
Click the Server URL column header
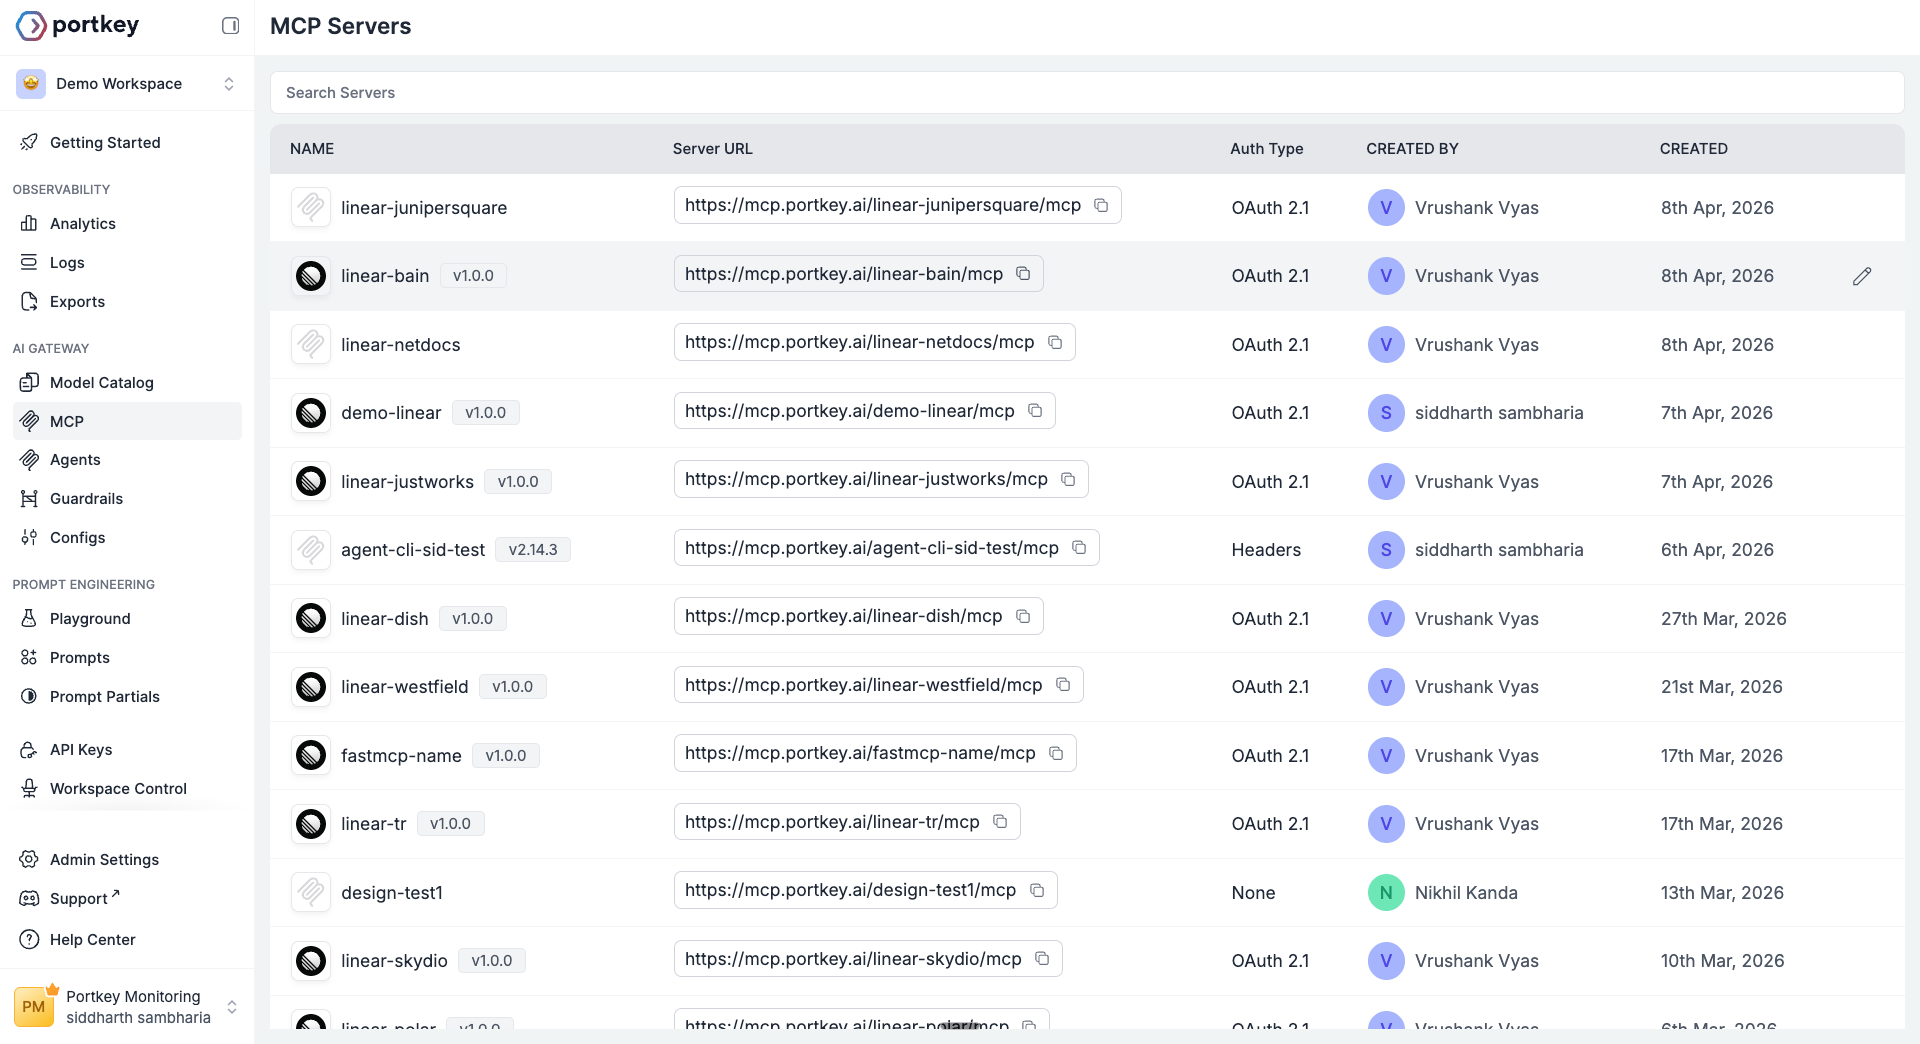(713, 149)
